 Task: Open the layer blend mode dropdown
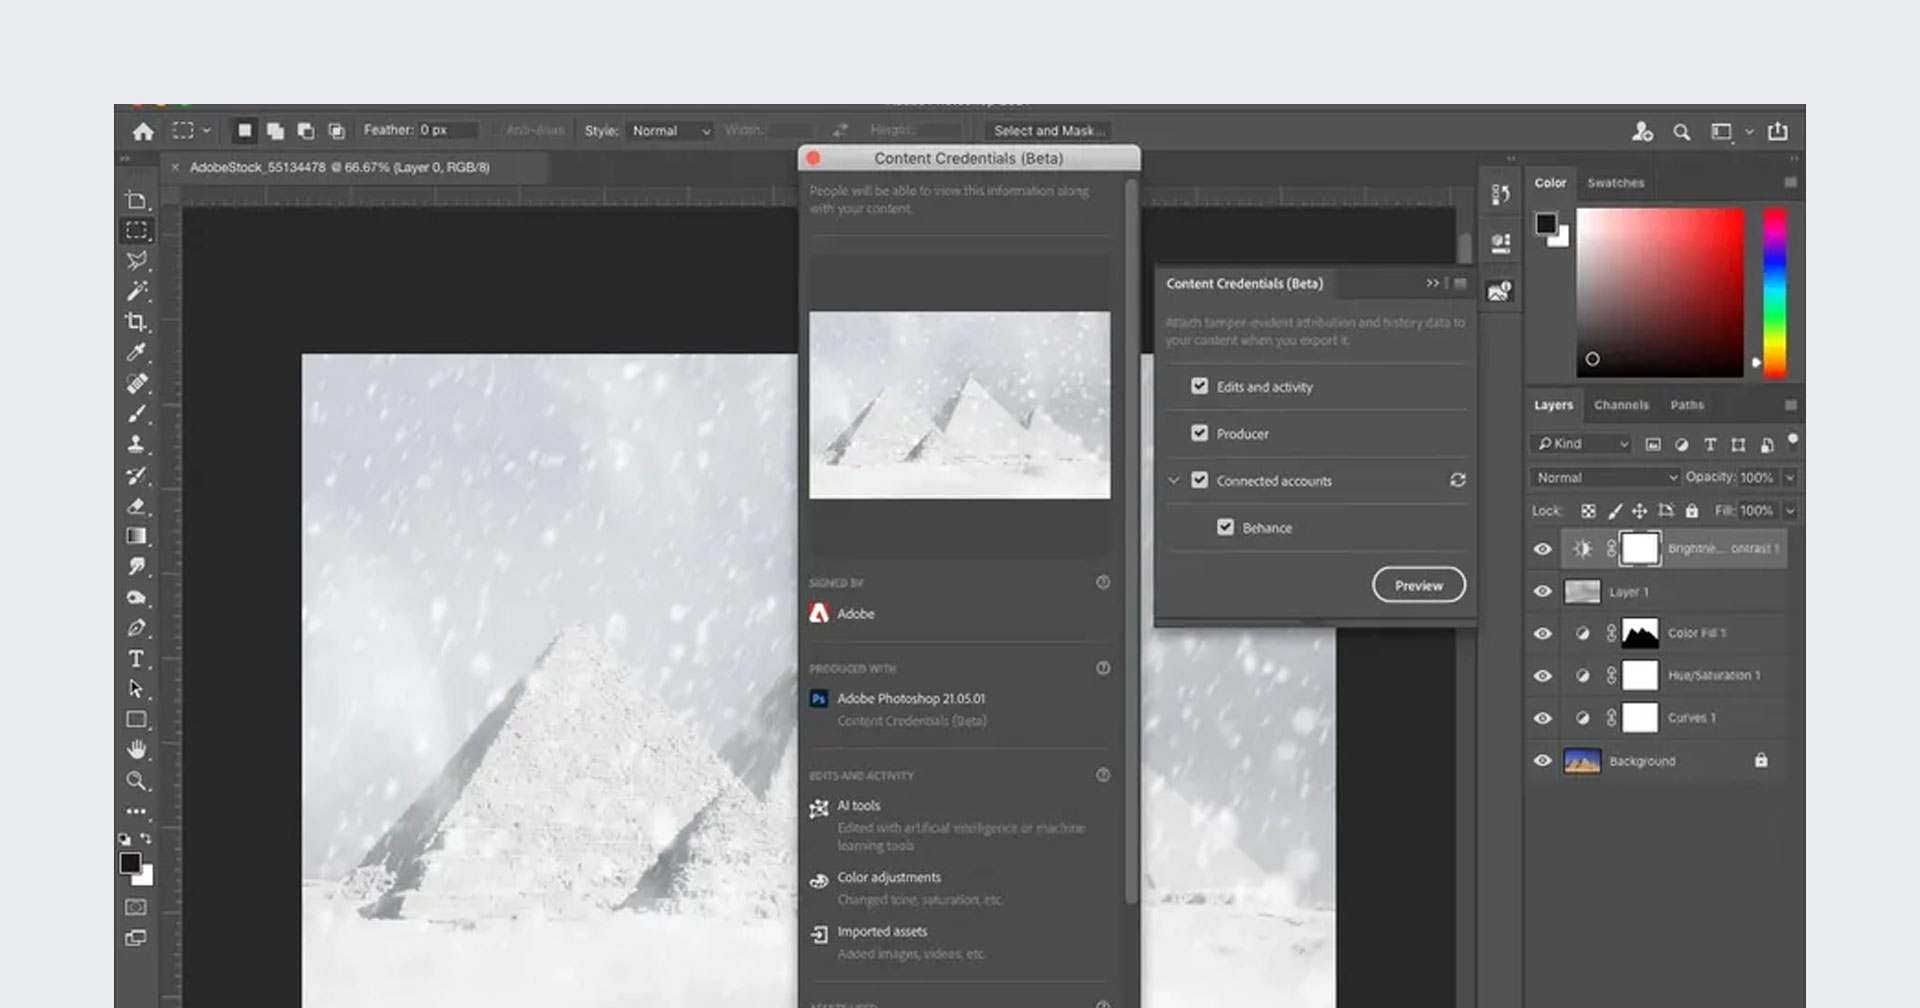(1605, 478)
